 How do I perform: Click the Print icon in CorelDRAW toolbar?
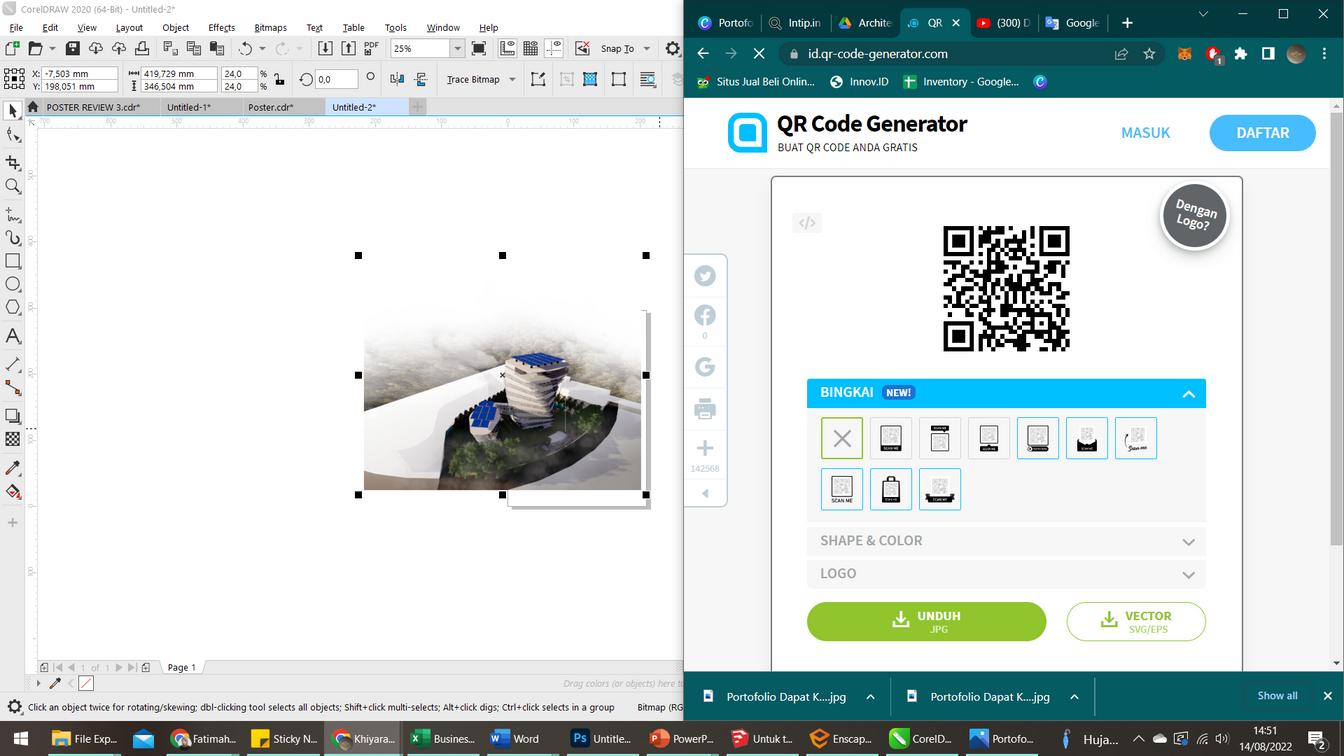coord(142,48)
